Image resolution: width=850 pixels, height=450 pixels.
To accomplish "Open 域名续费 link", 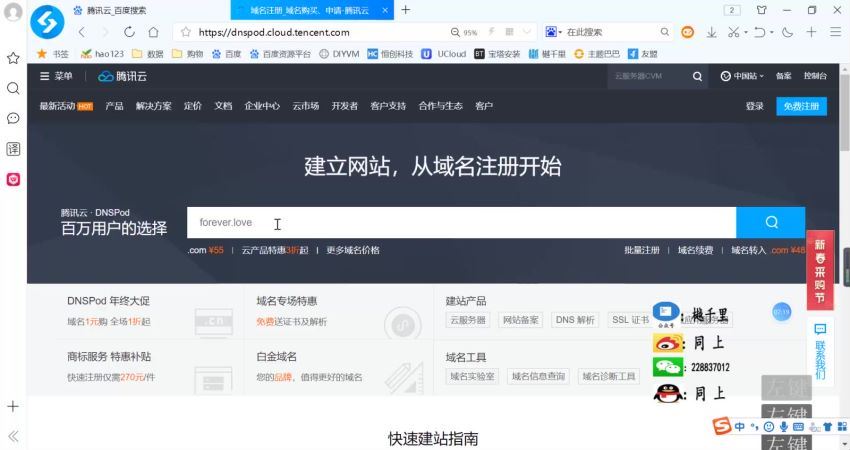I will (696, 250).
